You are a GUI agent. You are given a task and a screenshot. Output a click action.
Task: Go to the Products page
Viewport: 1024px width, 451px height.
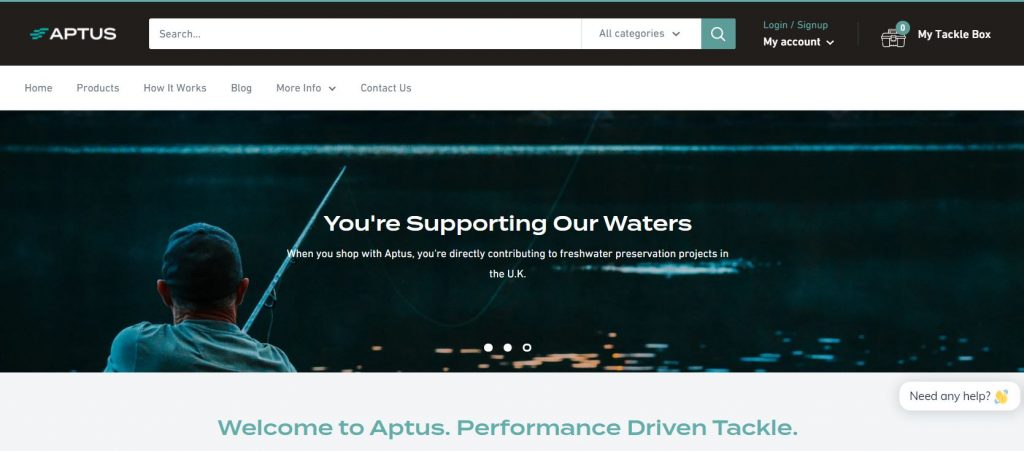pyautogui.click(x=98, y=88)
